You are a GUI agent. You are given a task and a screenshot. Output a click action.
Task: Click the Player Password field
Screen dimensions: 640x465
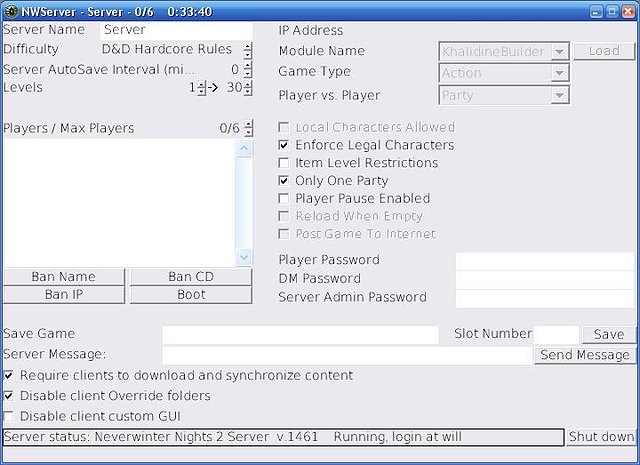[545, 260]
